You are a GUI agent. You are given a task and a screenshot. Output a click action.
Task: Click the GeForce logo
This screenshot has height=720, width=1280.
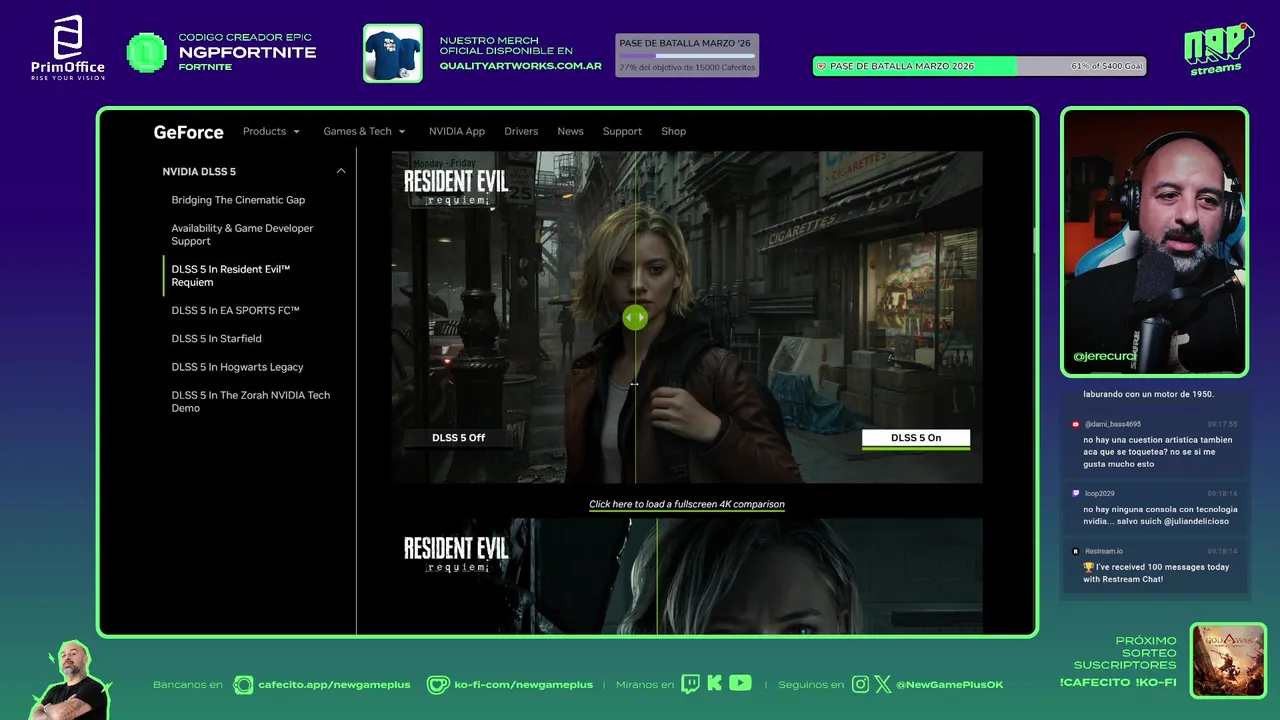188,132
